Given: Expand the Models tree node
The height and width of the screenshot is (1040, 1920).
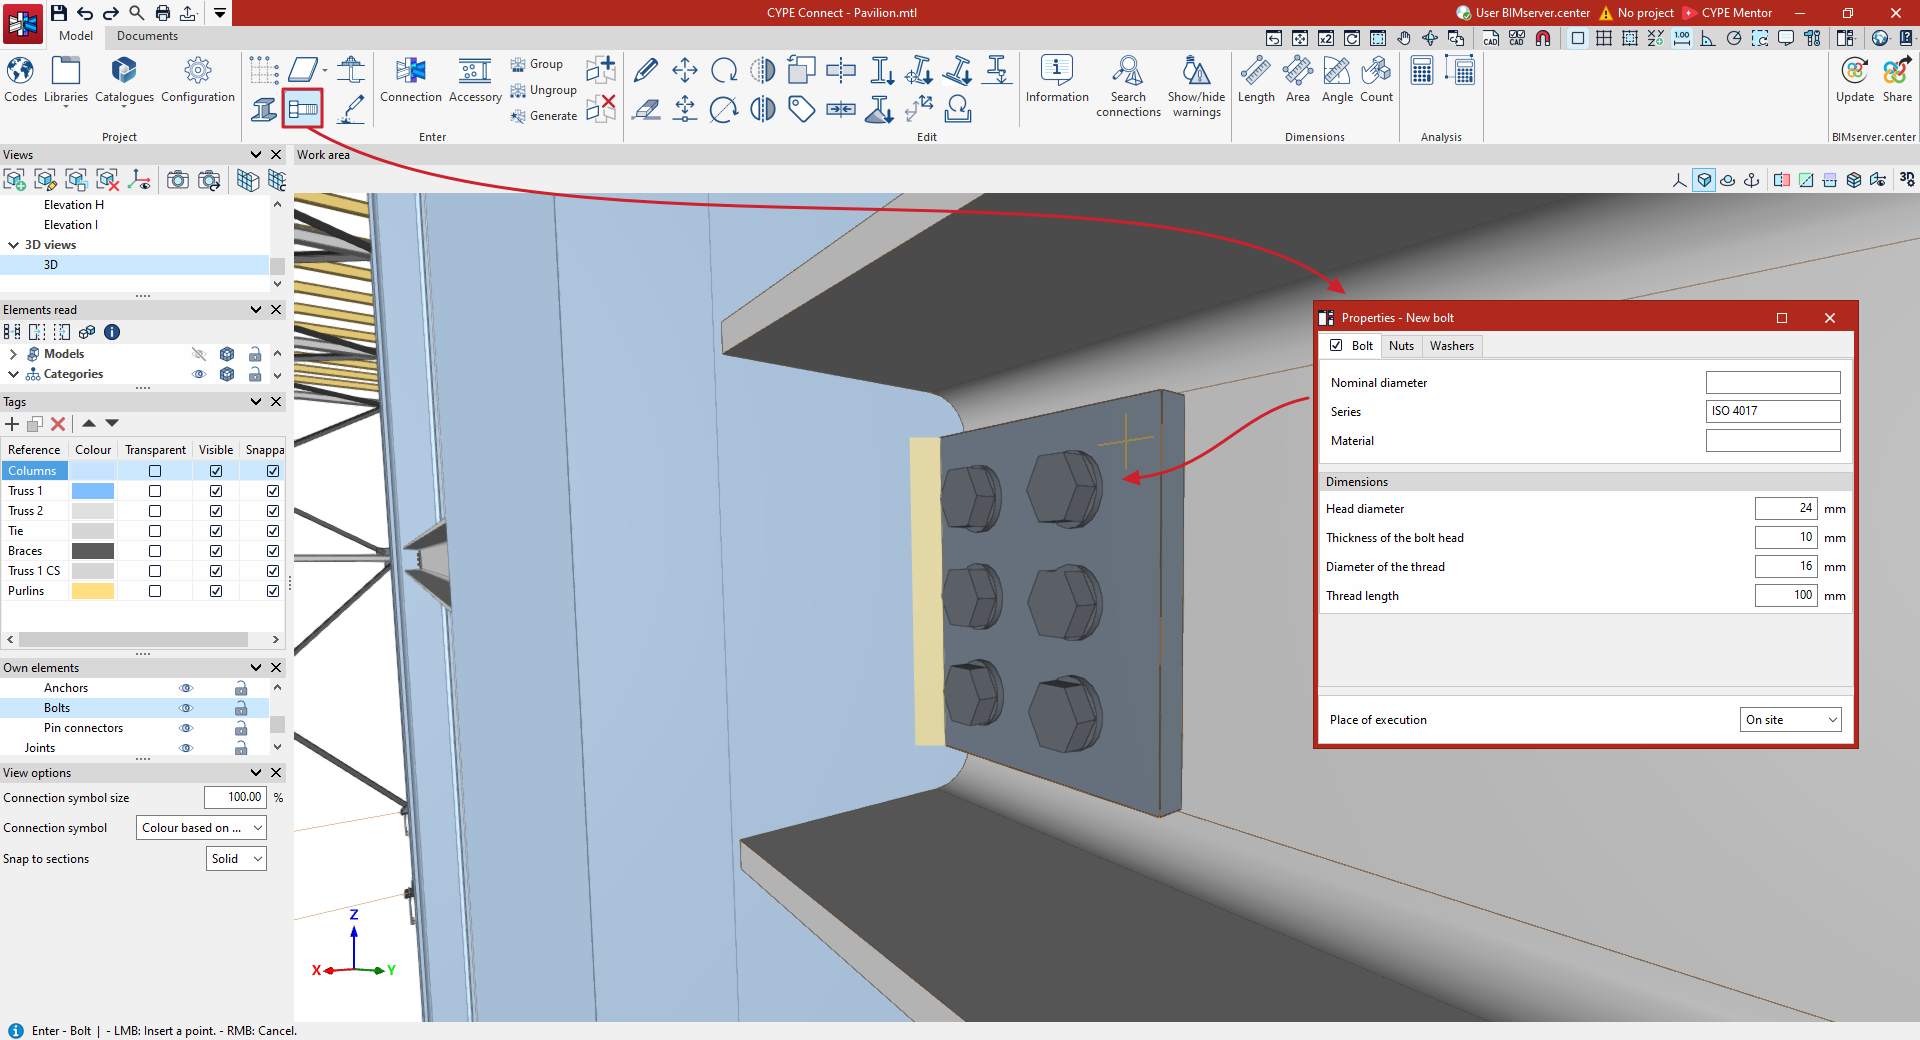Looking at the screenshot, I should coord(13,354).
